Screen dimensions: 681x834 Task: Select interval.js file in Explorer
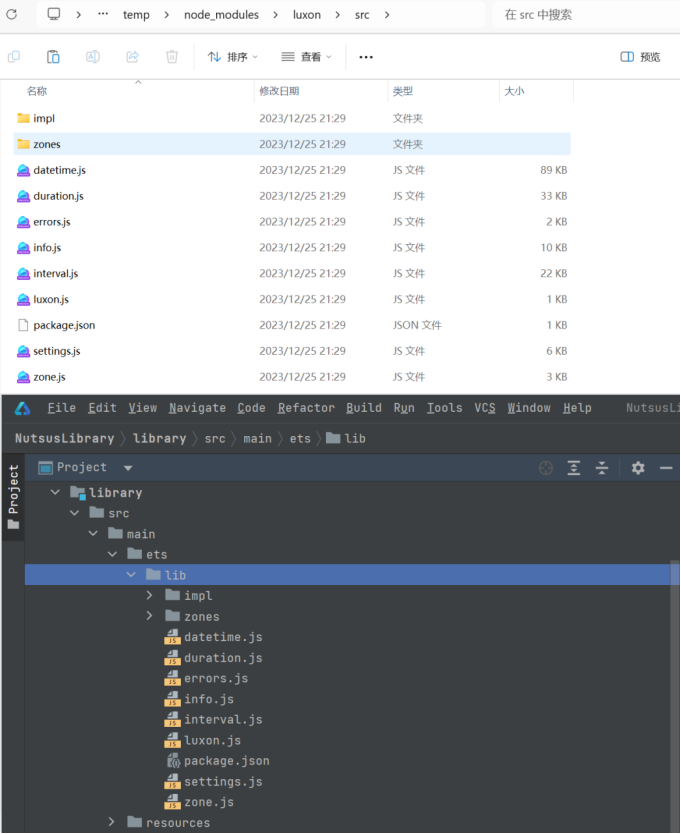coord(292,273)
